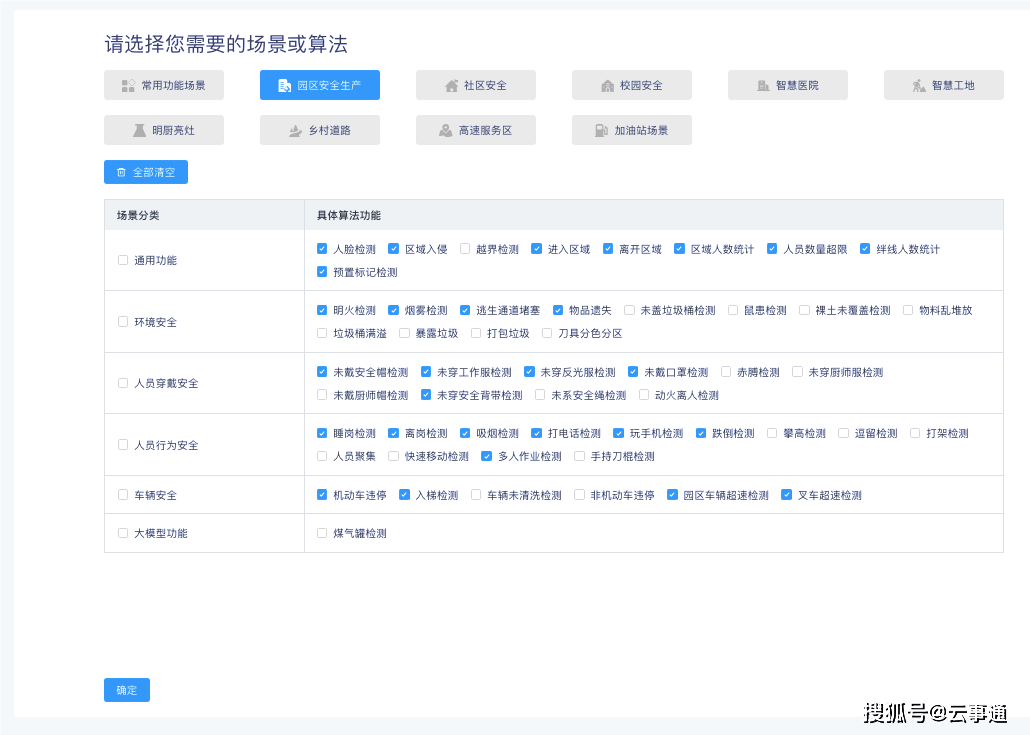This screenshot has height=735, width=1030.
Task: Toggle the 未戴安全帽检测 checkbox off
Action: [x=322, y=372]
